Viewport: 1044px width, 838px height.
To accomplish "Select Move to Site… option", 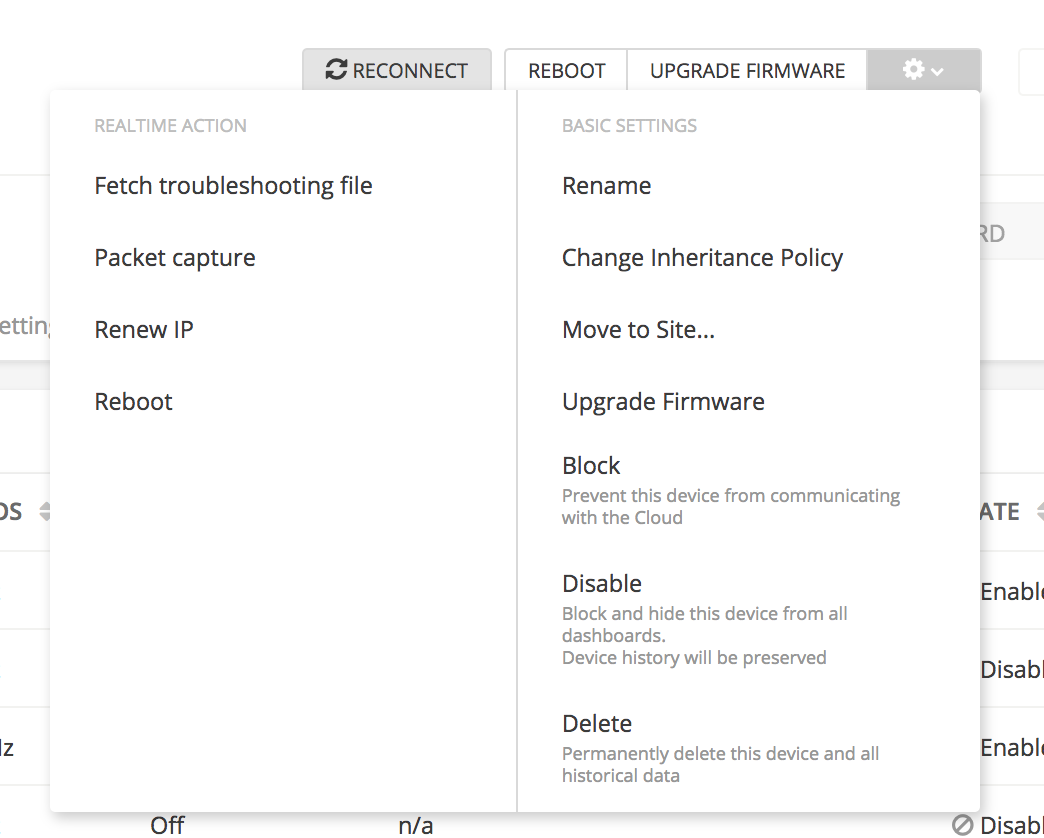I will coord(638,330).
